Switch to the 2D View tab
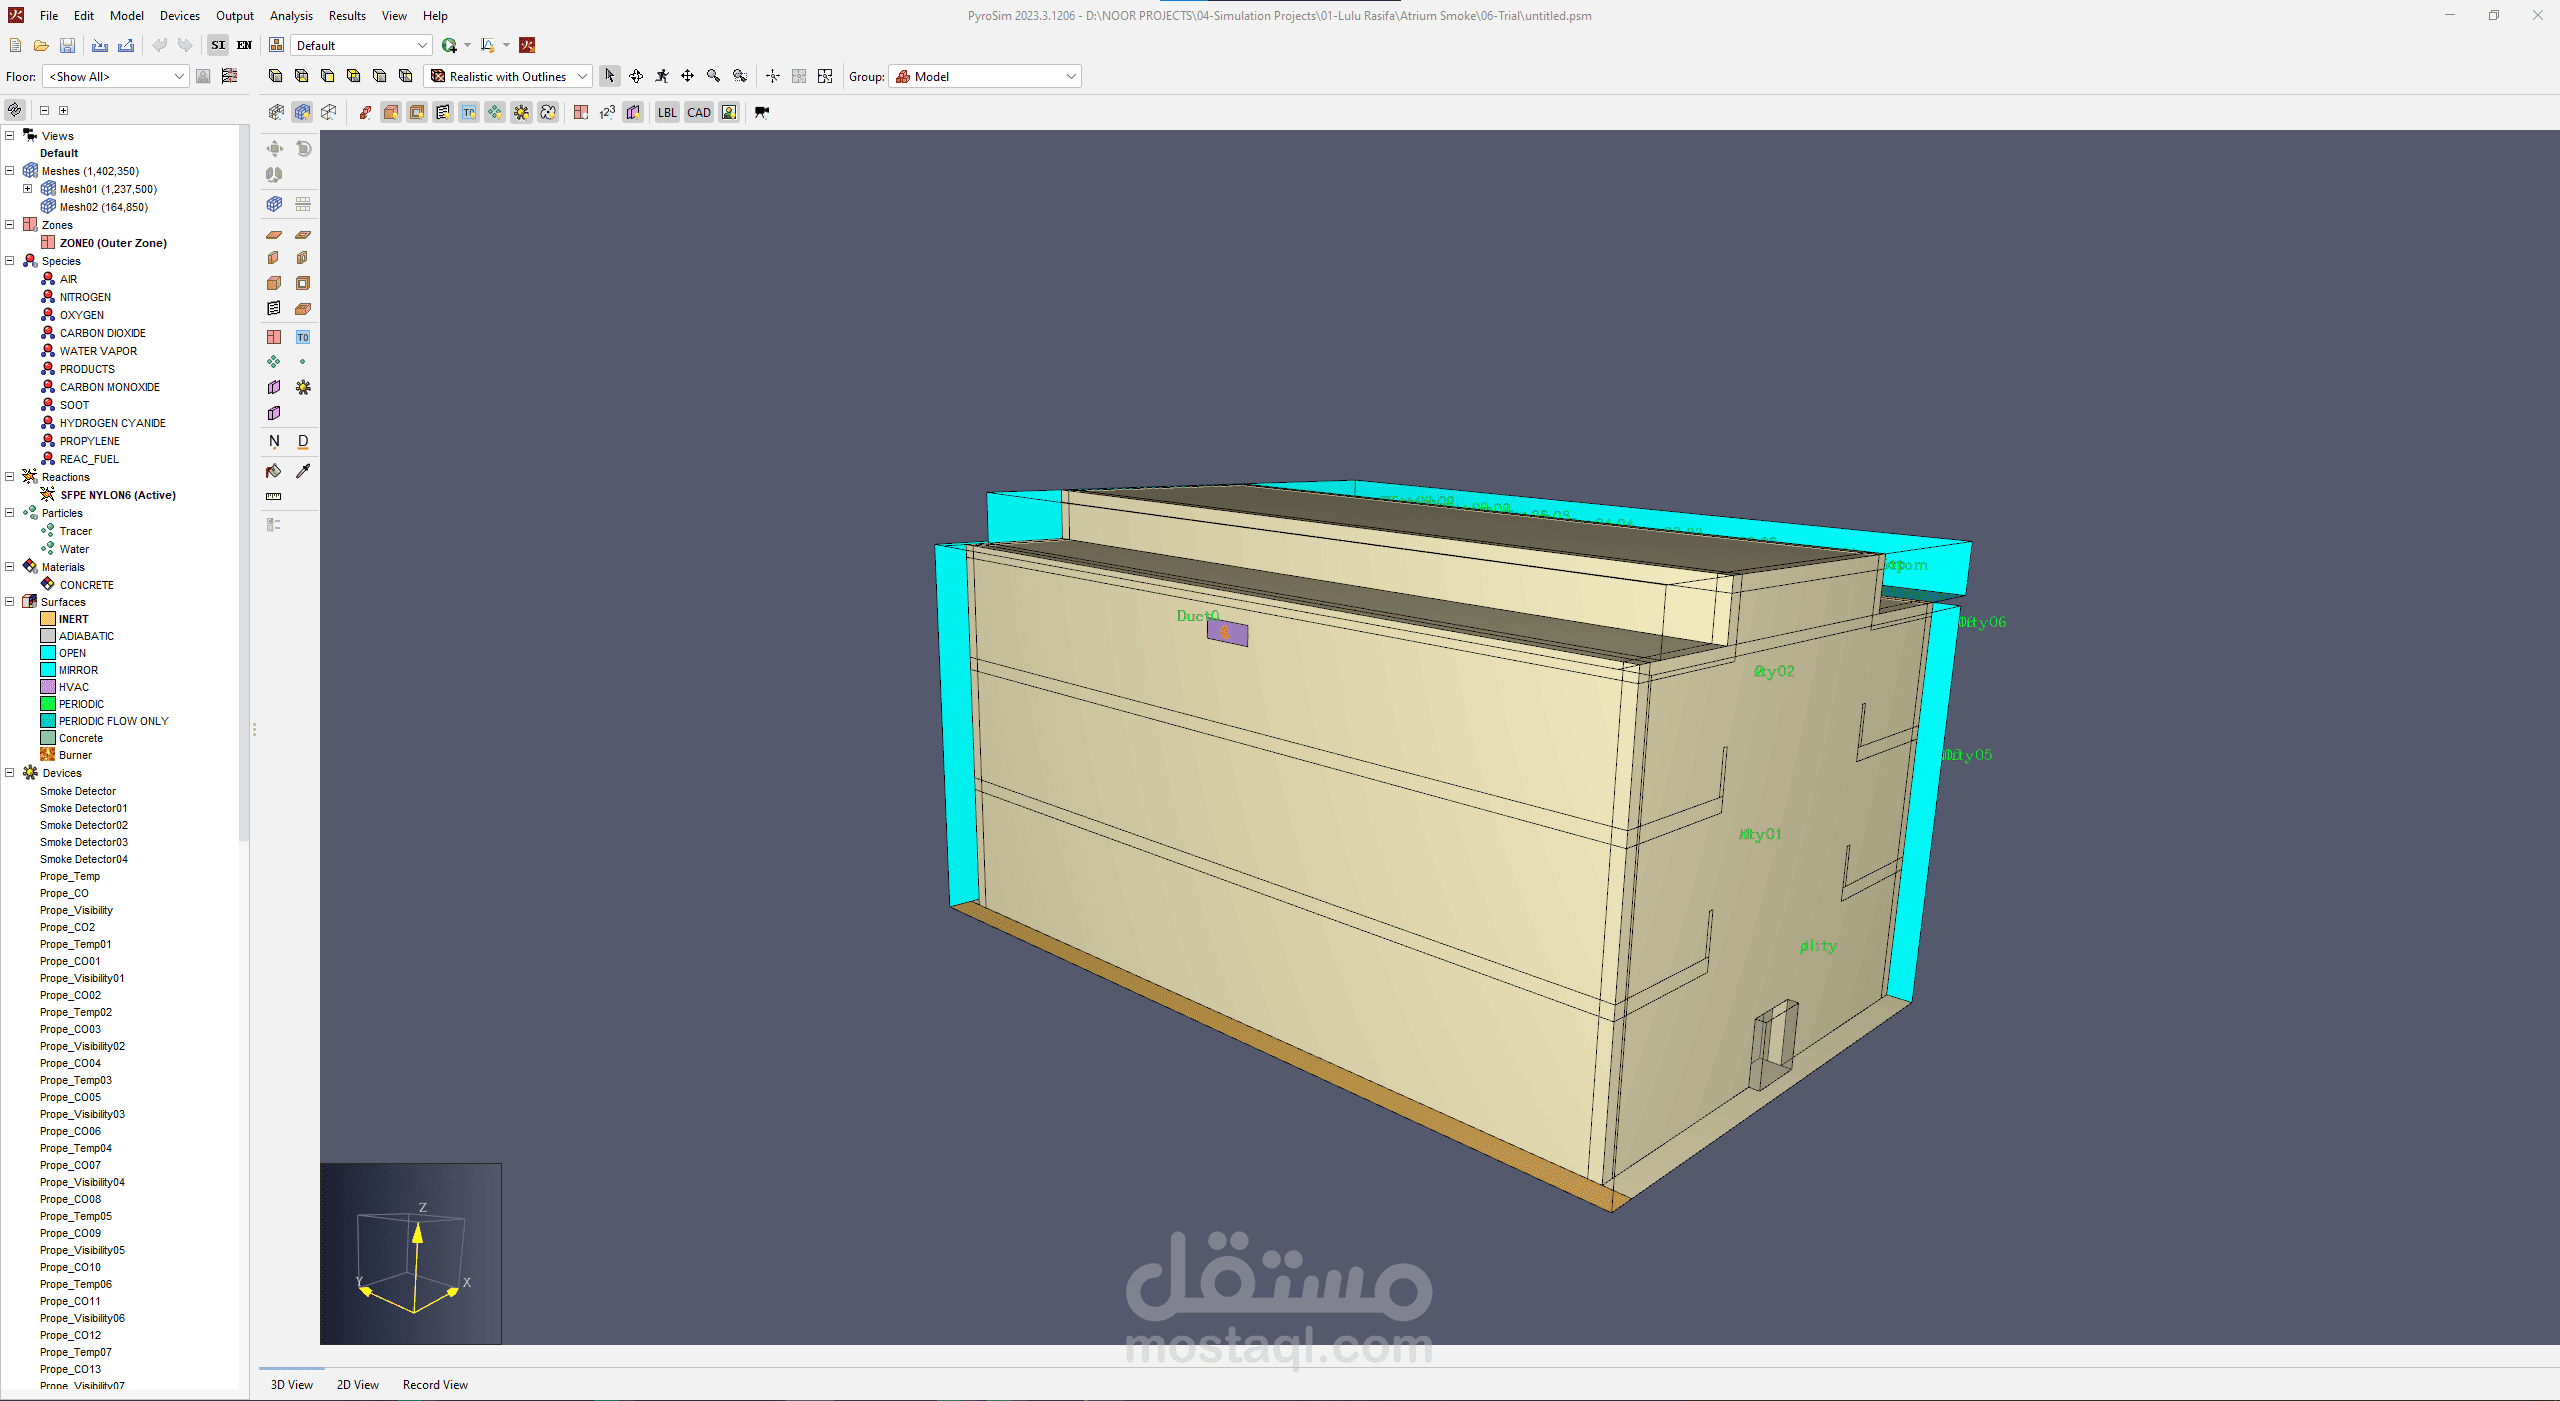The image size is (2560, 1401). click(358, 1385)
